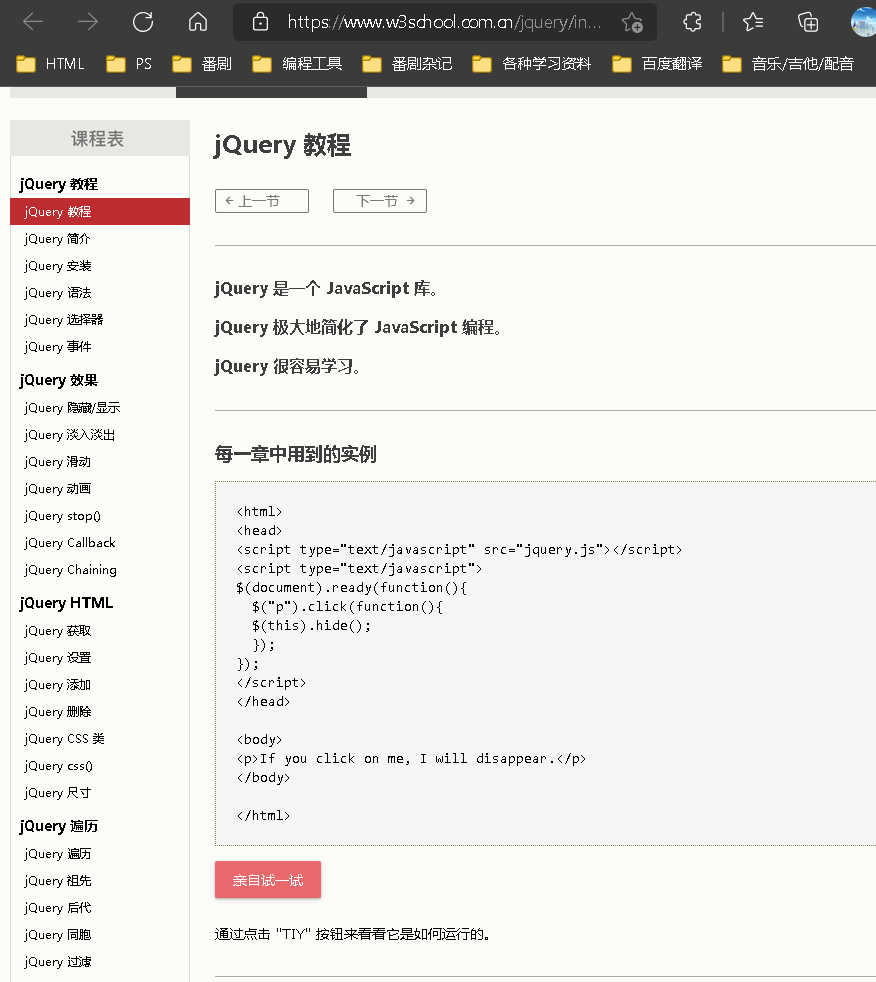Open the jQuery 遍历 link under the 遍历 heading
The height and width of the screenshot is (982, 876).
[x=58, y=854]
